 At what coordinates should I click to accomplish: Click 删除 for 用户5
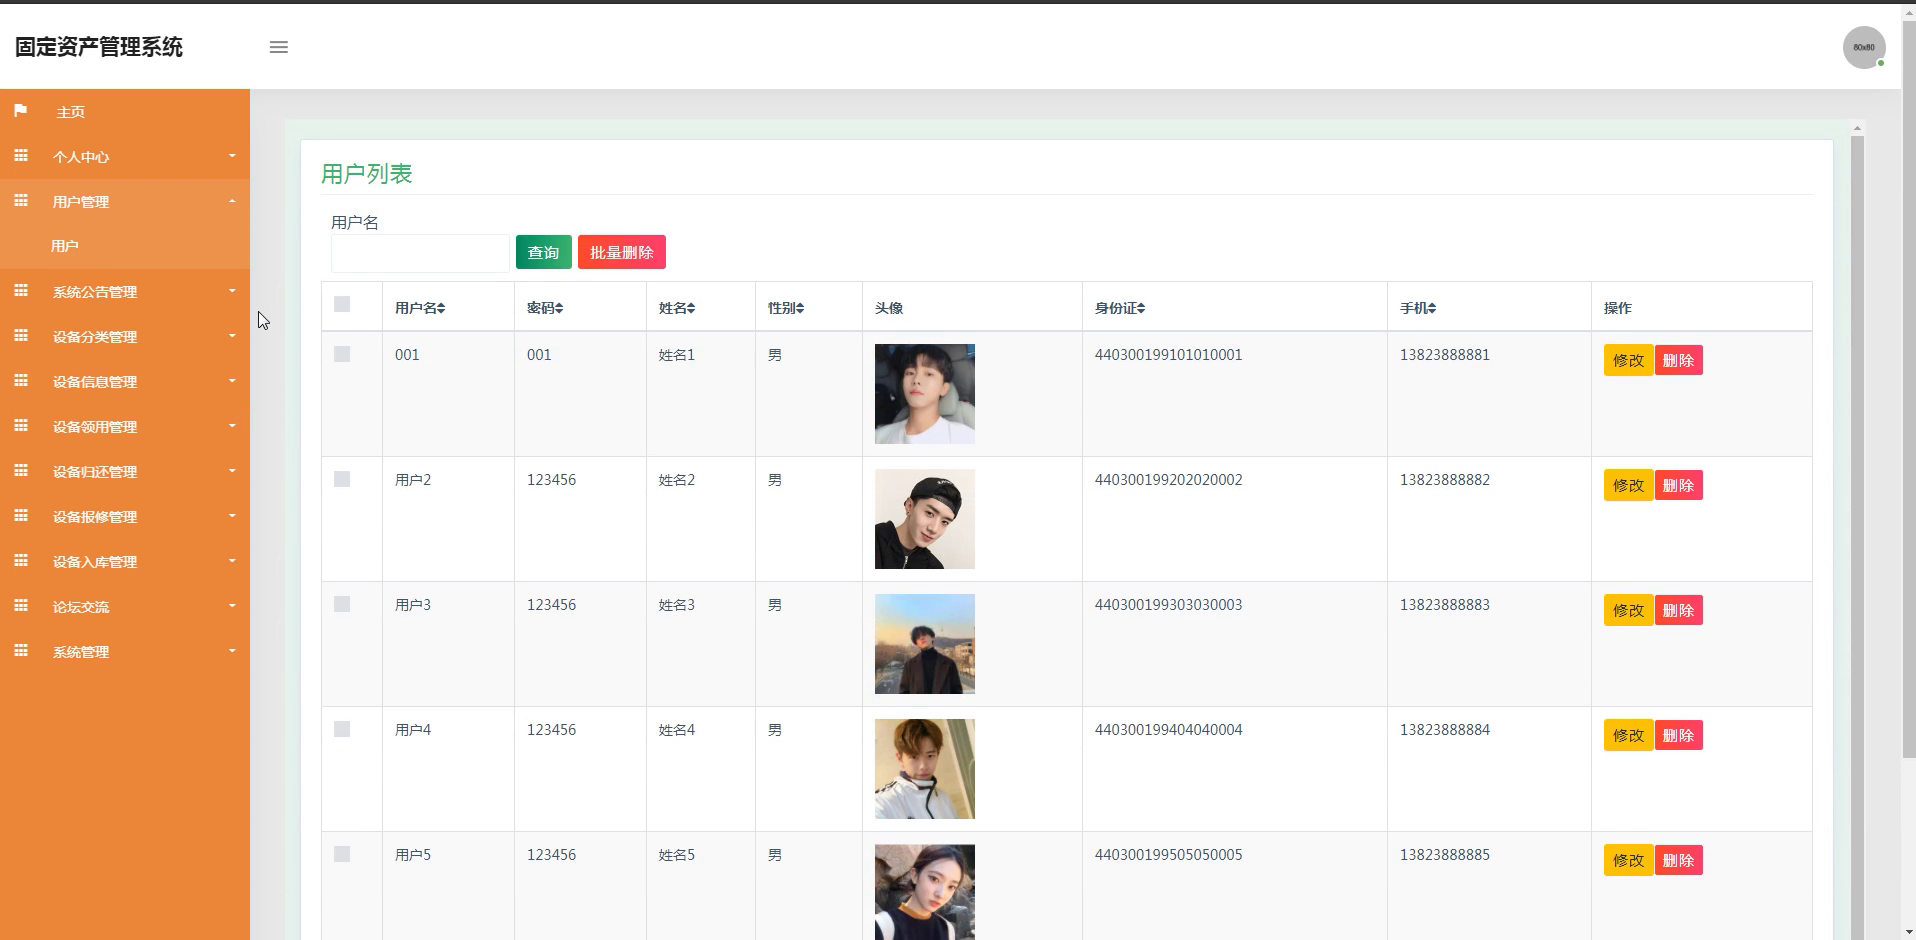1679,860
